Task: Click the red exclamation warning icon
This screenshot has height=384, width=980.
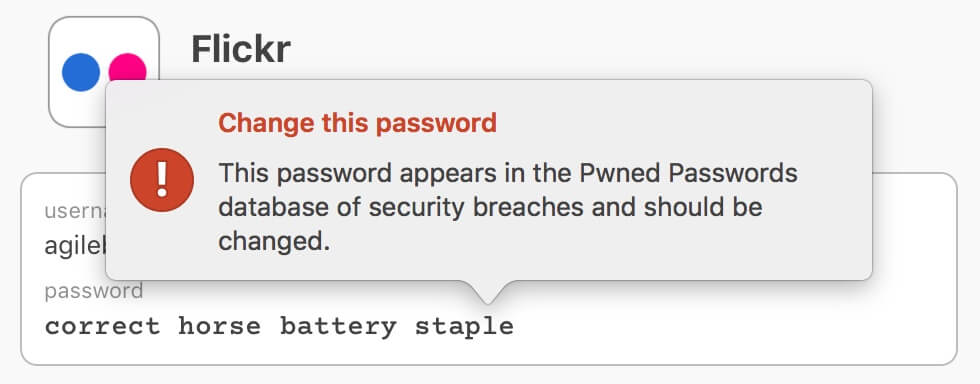Action: [162, 180]
